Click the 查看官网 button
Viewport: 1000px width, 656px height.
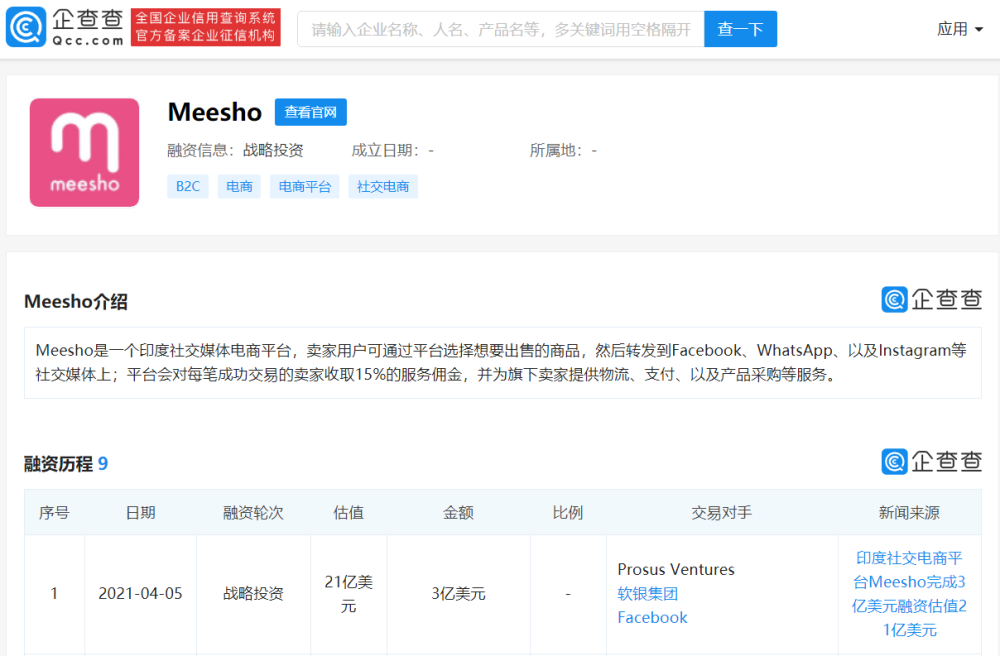click(311, 112)
